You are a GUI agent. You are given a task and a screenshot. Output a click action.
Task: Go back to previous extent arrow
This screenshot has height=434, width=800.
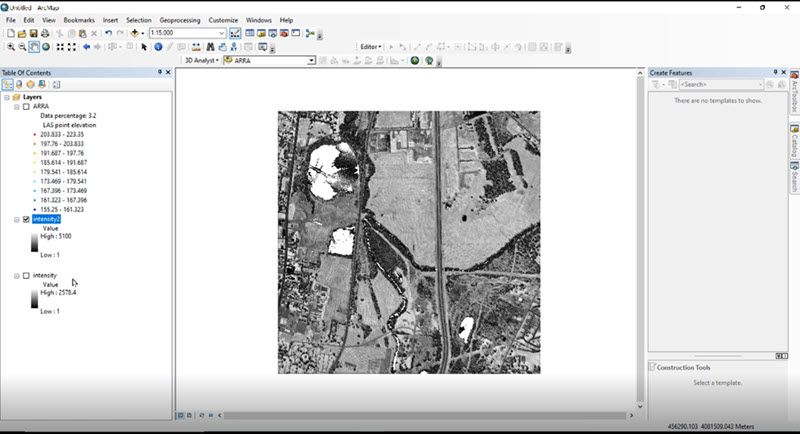click(x=86, y=47)
